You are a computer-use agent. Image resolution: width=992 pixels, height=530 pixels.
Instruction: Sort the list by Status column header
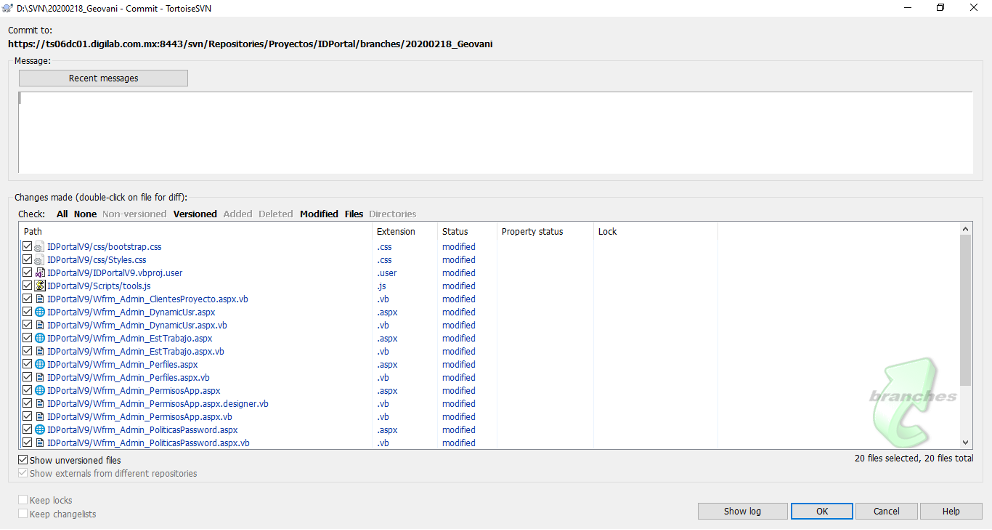click(x=455, y=232)
